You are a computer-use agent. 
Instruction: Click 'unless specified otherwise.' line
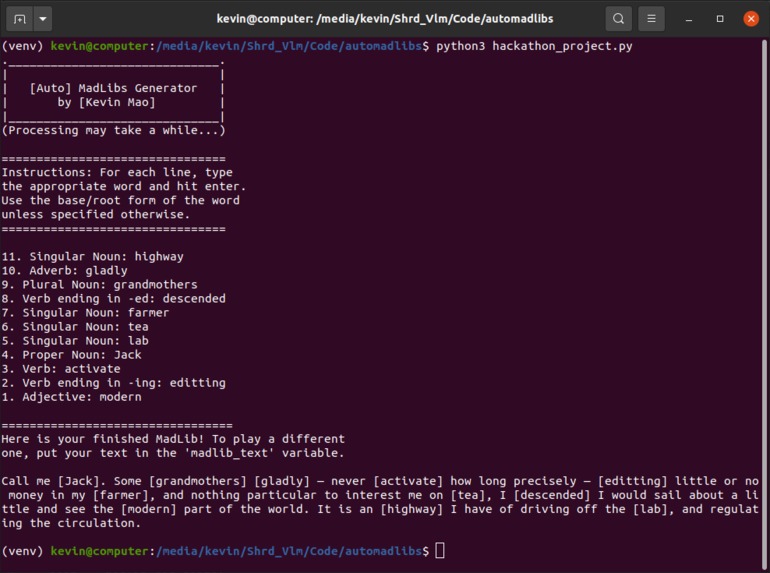[x=96, y=215]
